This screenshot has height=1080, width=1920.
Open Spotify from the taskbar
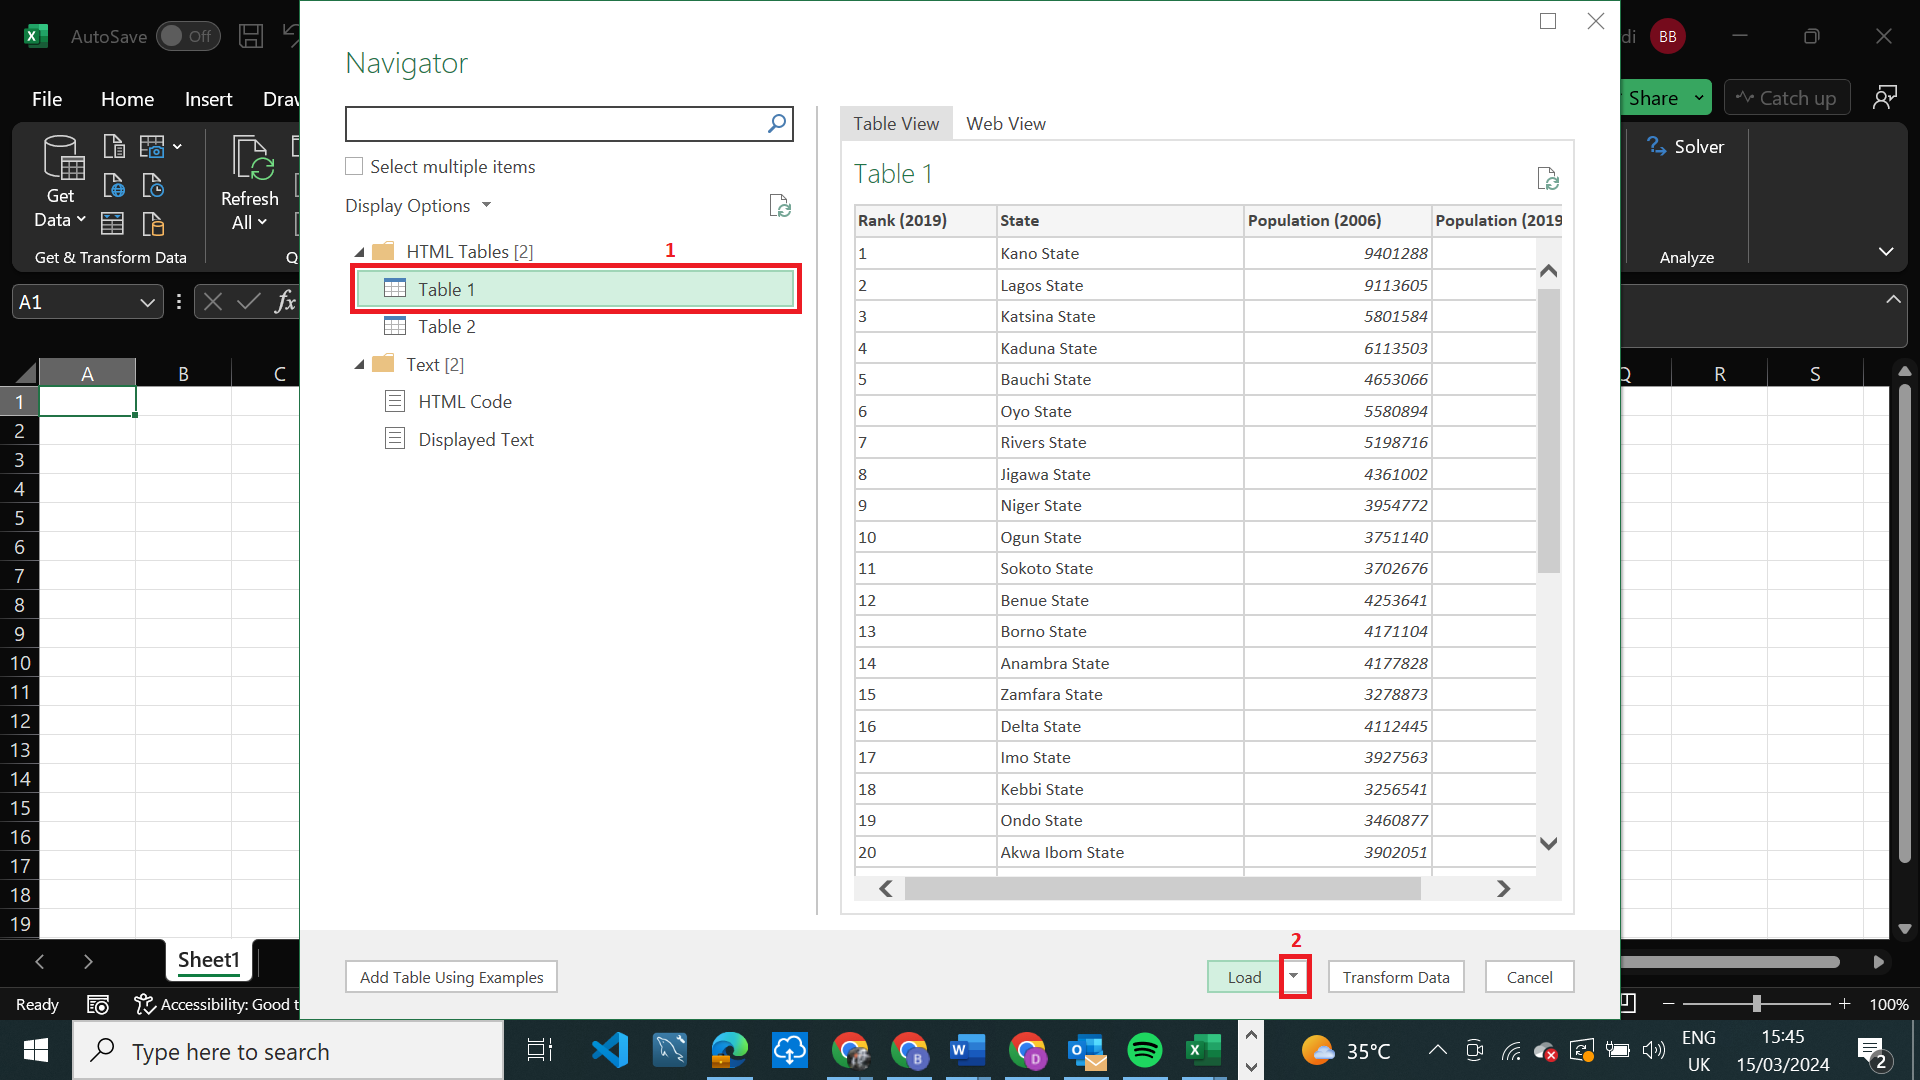(x=1144, y=1050)
